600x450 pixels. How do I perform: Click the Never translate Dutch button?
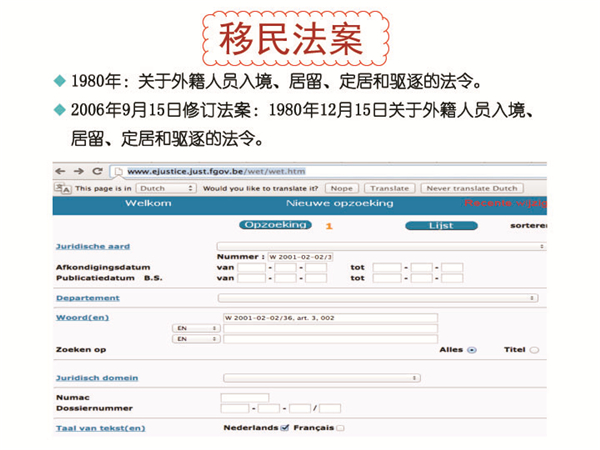(471, 188)
